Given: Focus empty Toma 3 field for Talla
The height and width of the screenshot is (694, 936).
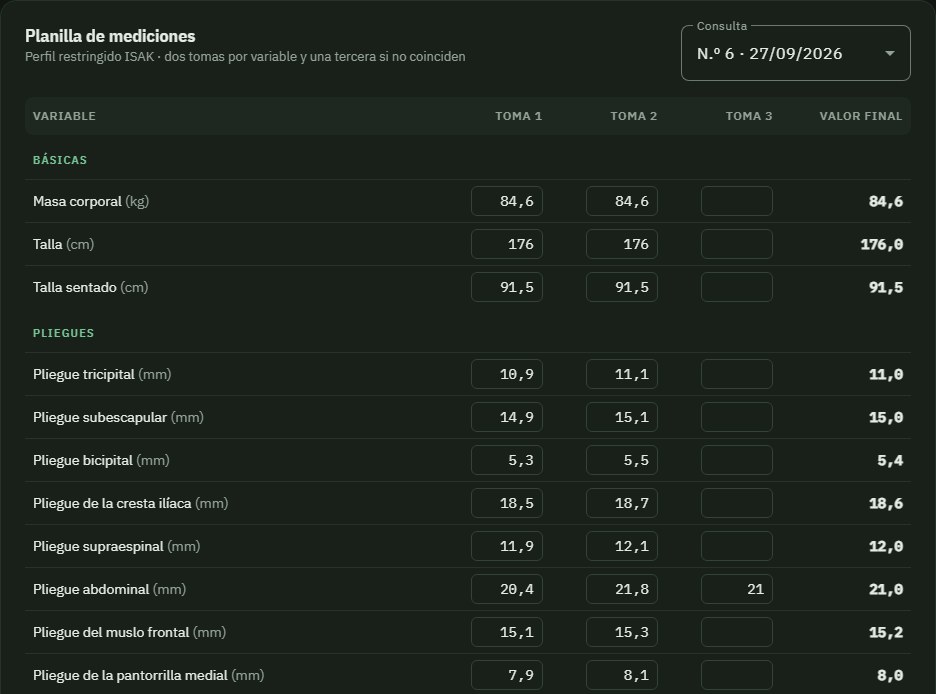Looking at the screenshot, I should pyautogui.click(x=737, y=244).
